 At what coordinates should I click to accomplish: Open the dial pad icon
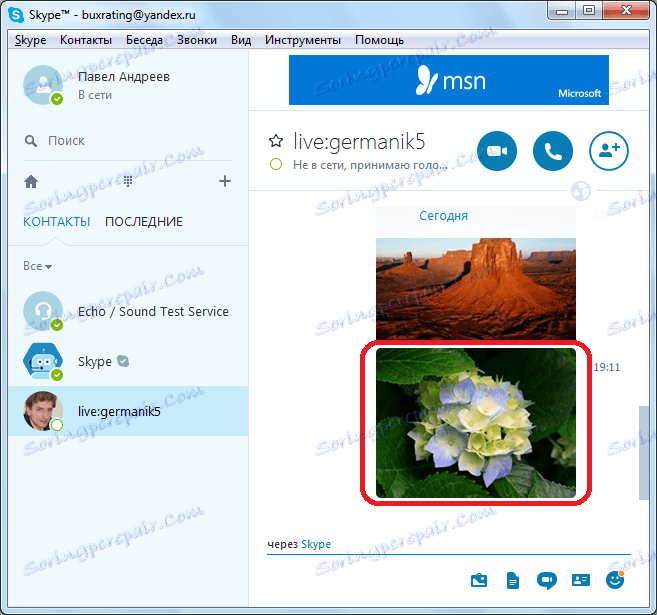128,181
